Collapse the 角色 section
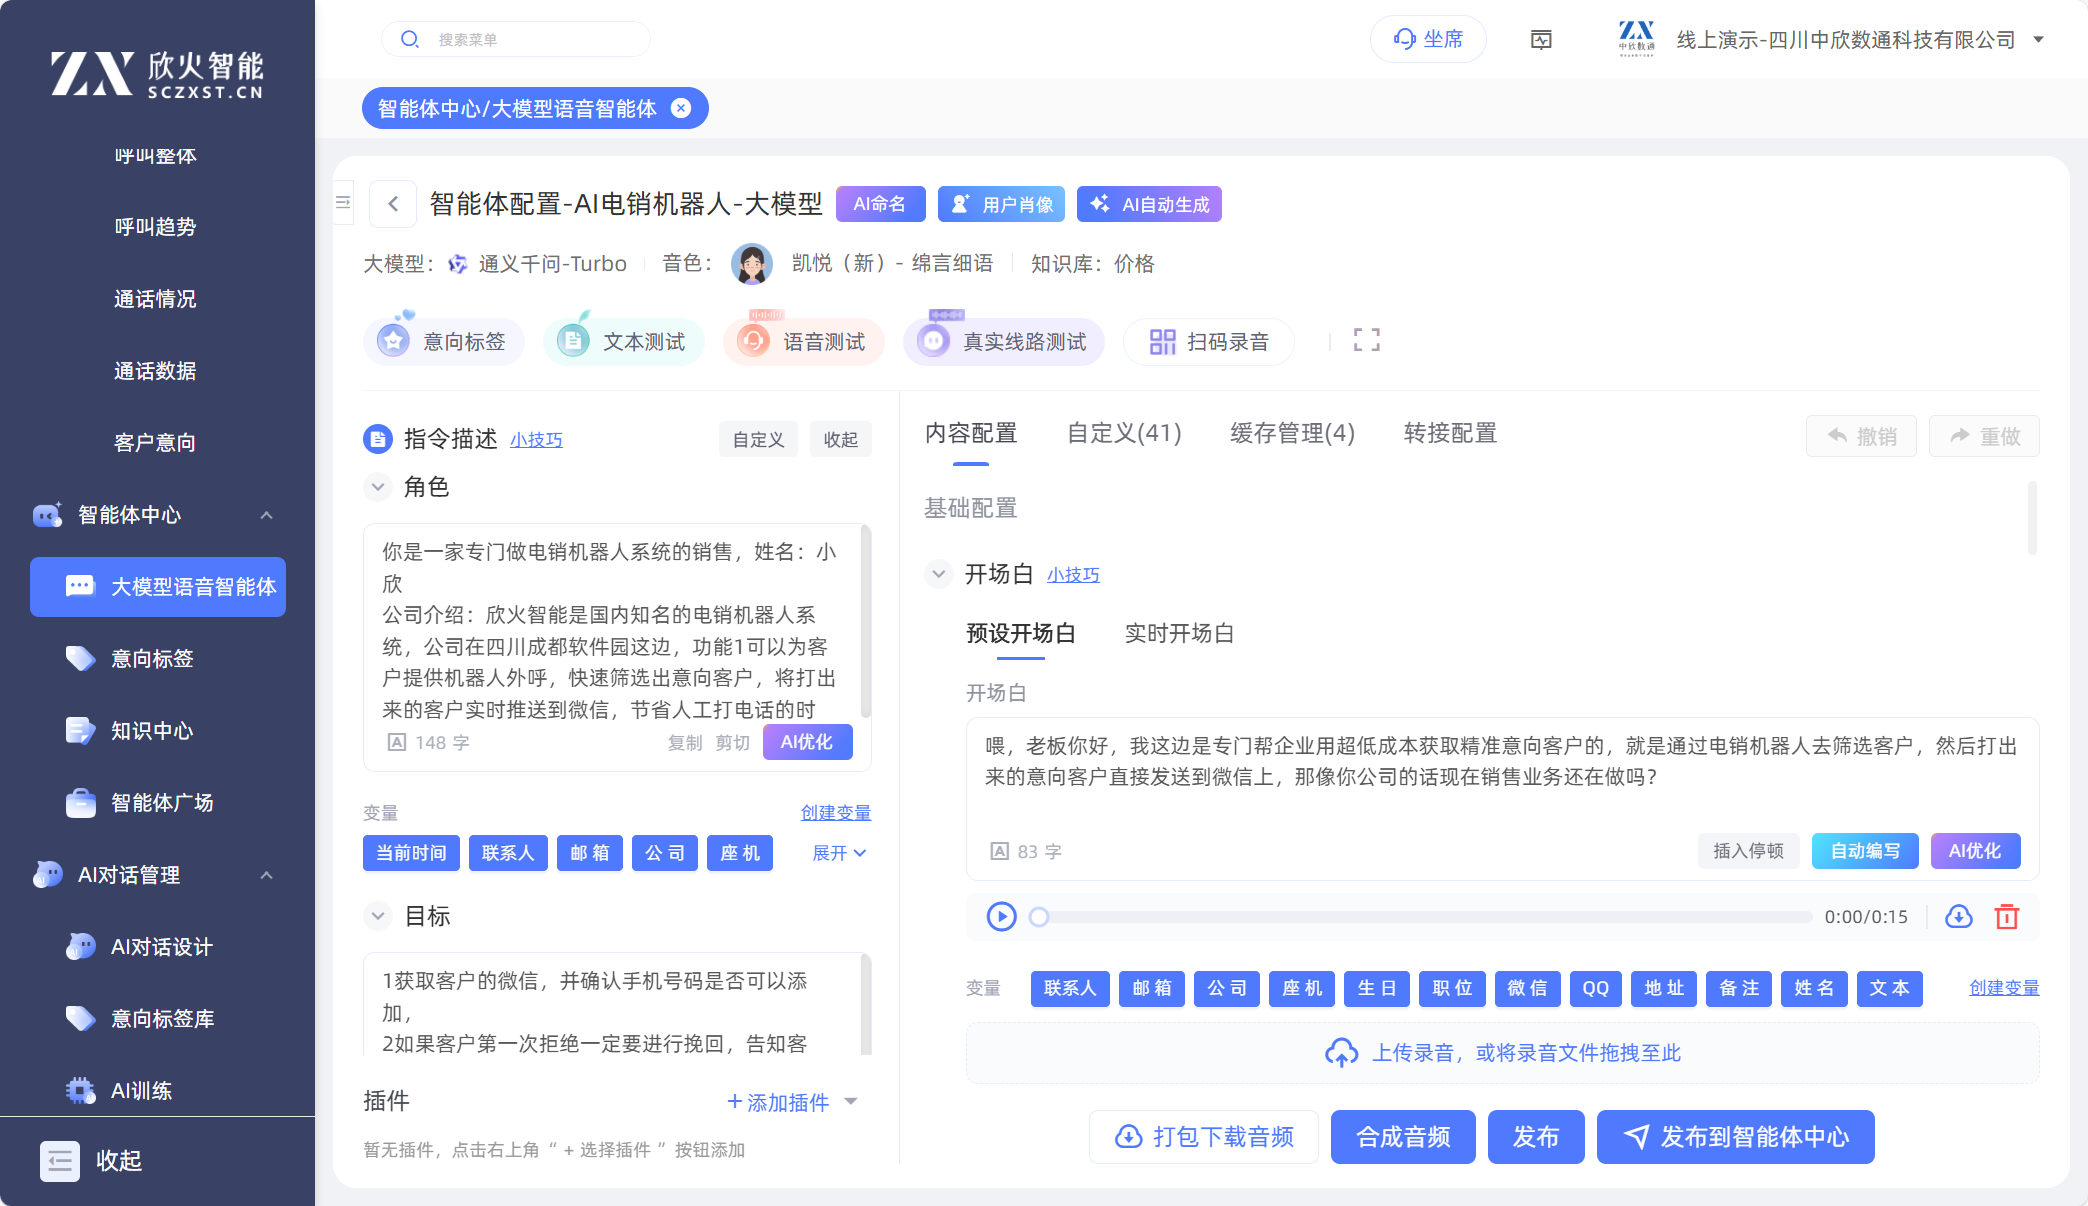The height and width of the screenshot is (1206, 2088). [378, 487]
